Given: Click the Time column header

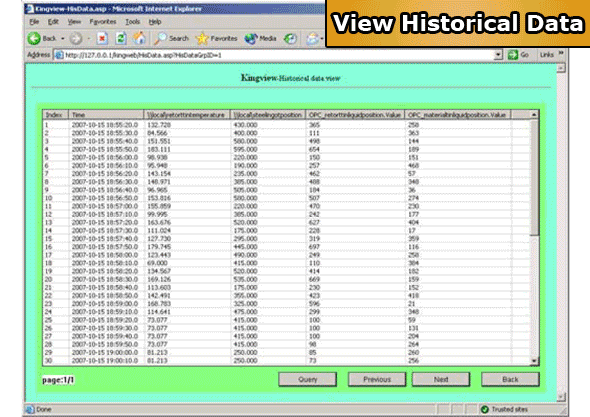Looking at the screenshot, I should click(x=106, y=114).
